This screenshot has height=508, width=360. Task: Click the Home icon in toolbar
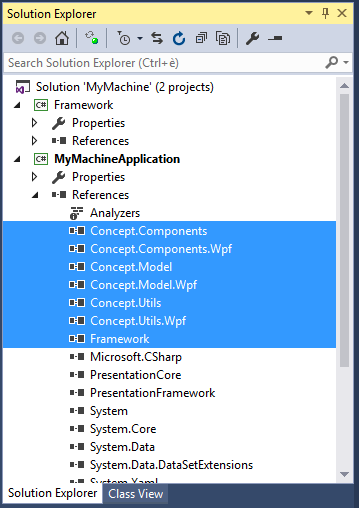click(x=62, y=38)
